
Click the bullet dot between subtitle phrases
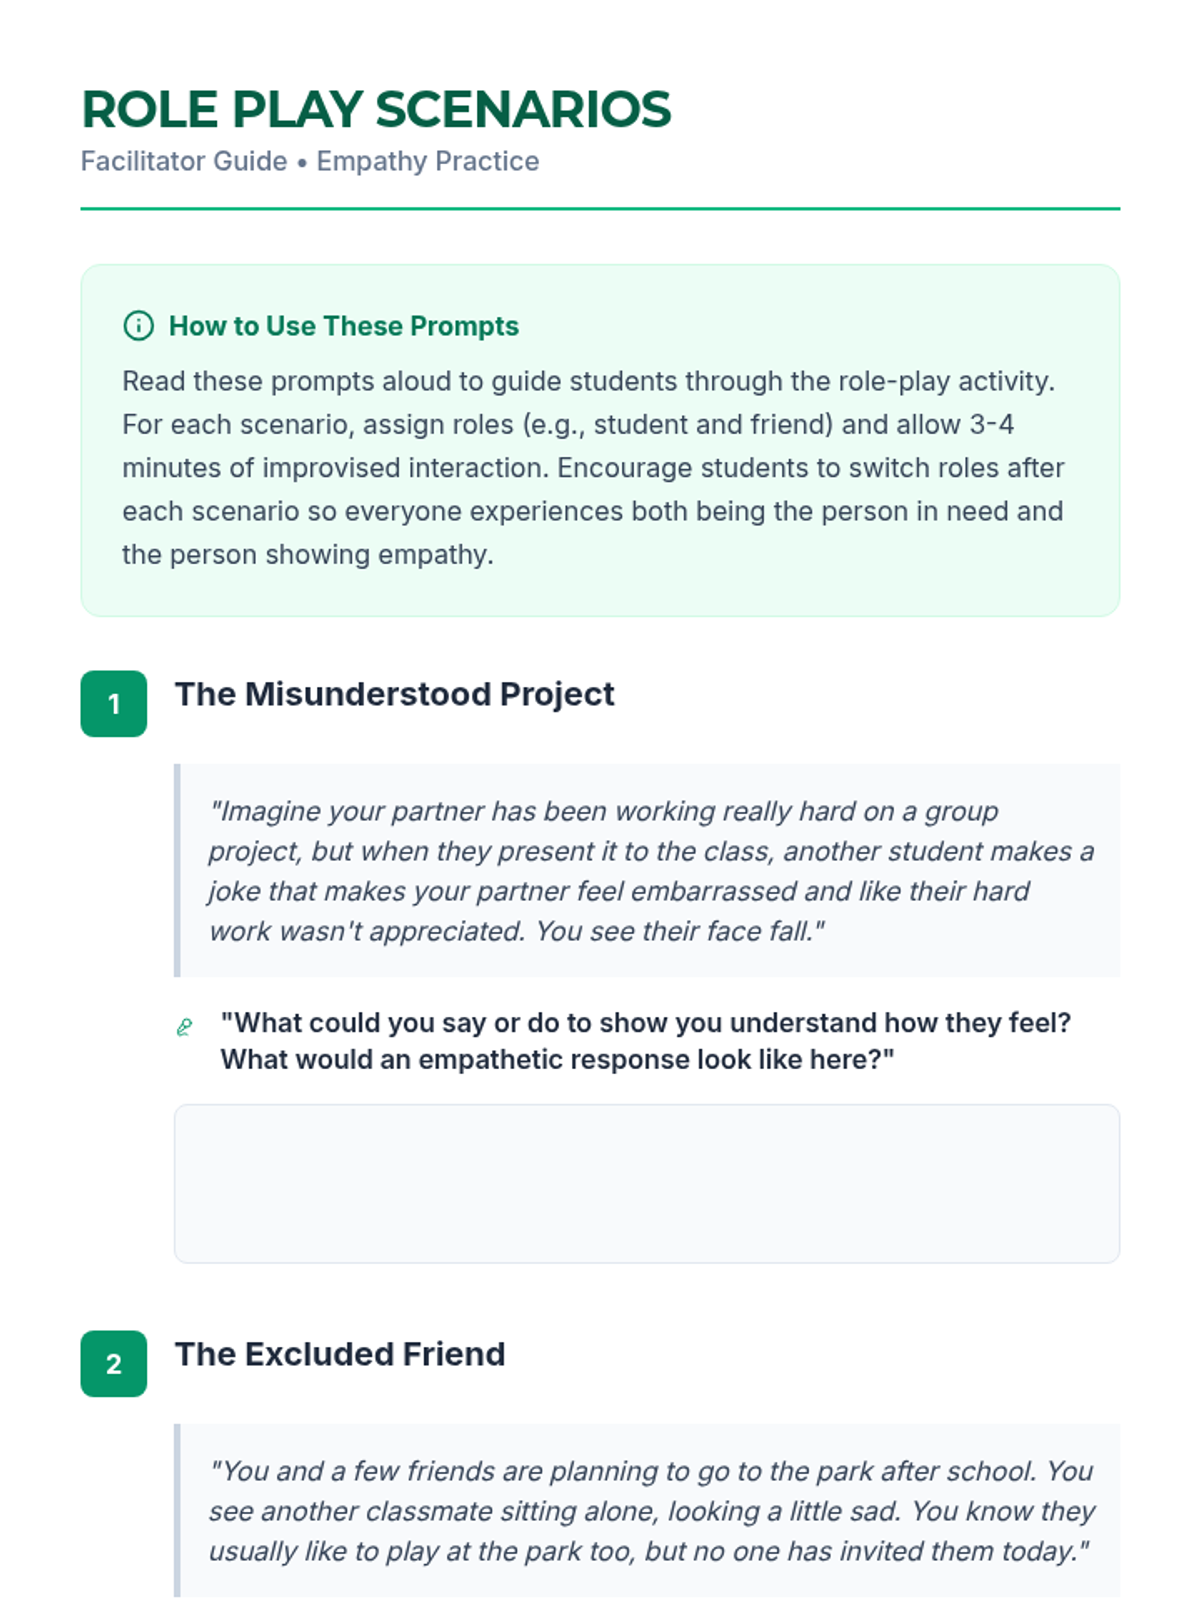tap(302, 162)
